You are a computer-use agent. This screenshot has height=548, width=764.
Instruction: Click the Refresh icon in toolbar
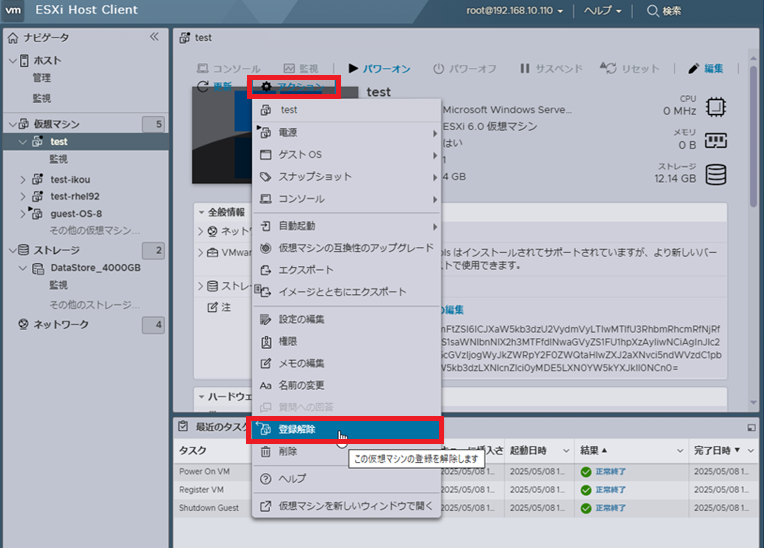click(203, 87)
